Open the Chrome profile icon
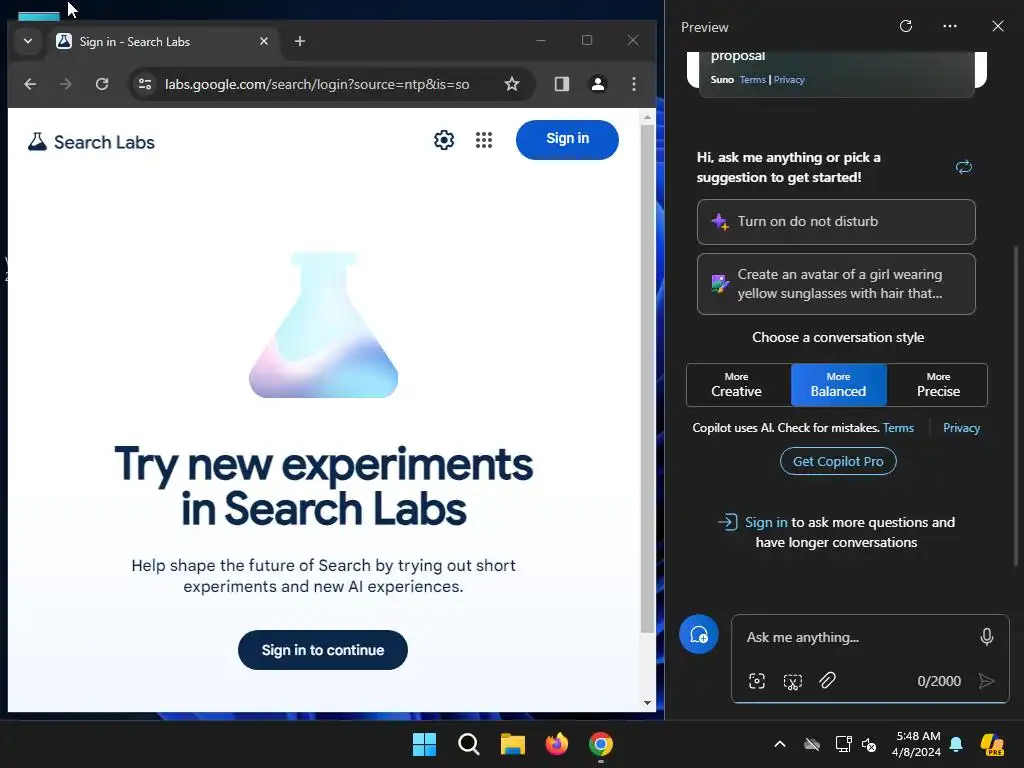This screenshot has width=1024, height=768. click(598, 84)
